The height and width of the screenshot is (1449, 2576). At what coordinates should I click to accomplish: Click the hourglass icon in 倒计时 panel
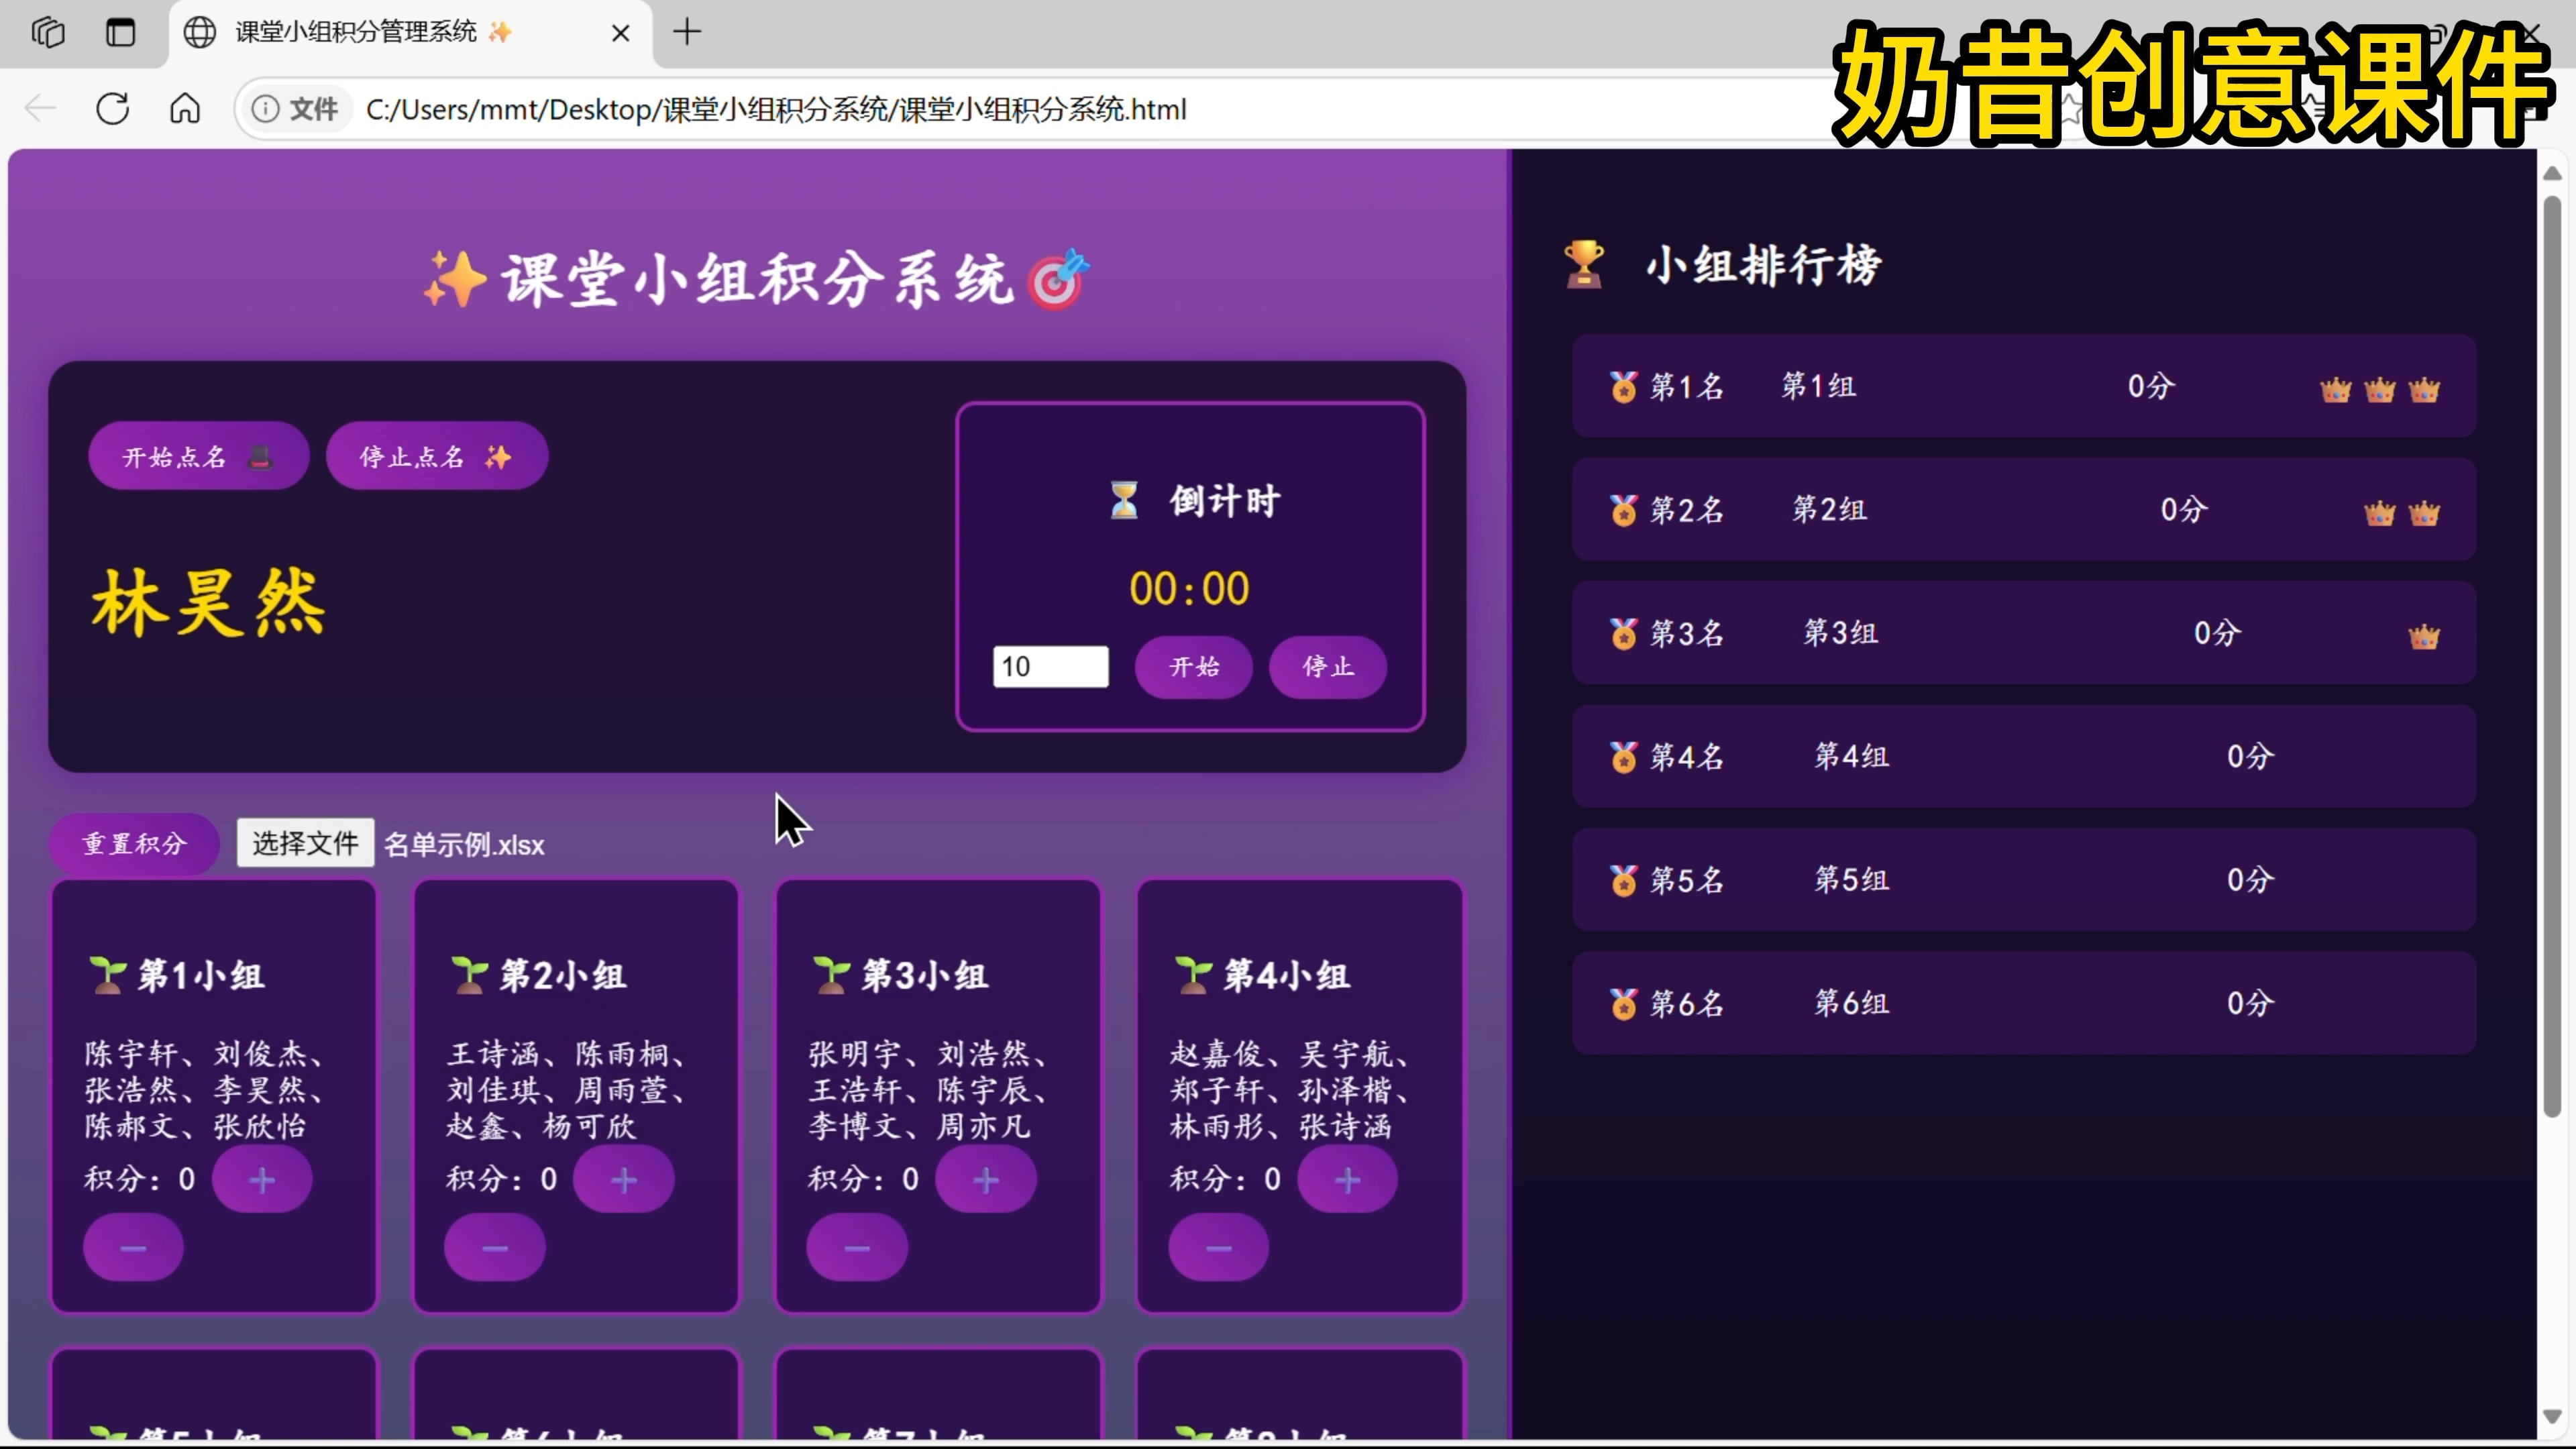(1124, 501)
